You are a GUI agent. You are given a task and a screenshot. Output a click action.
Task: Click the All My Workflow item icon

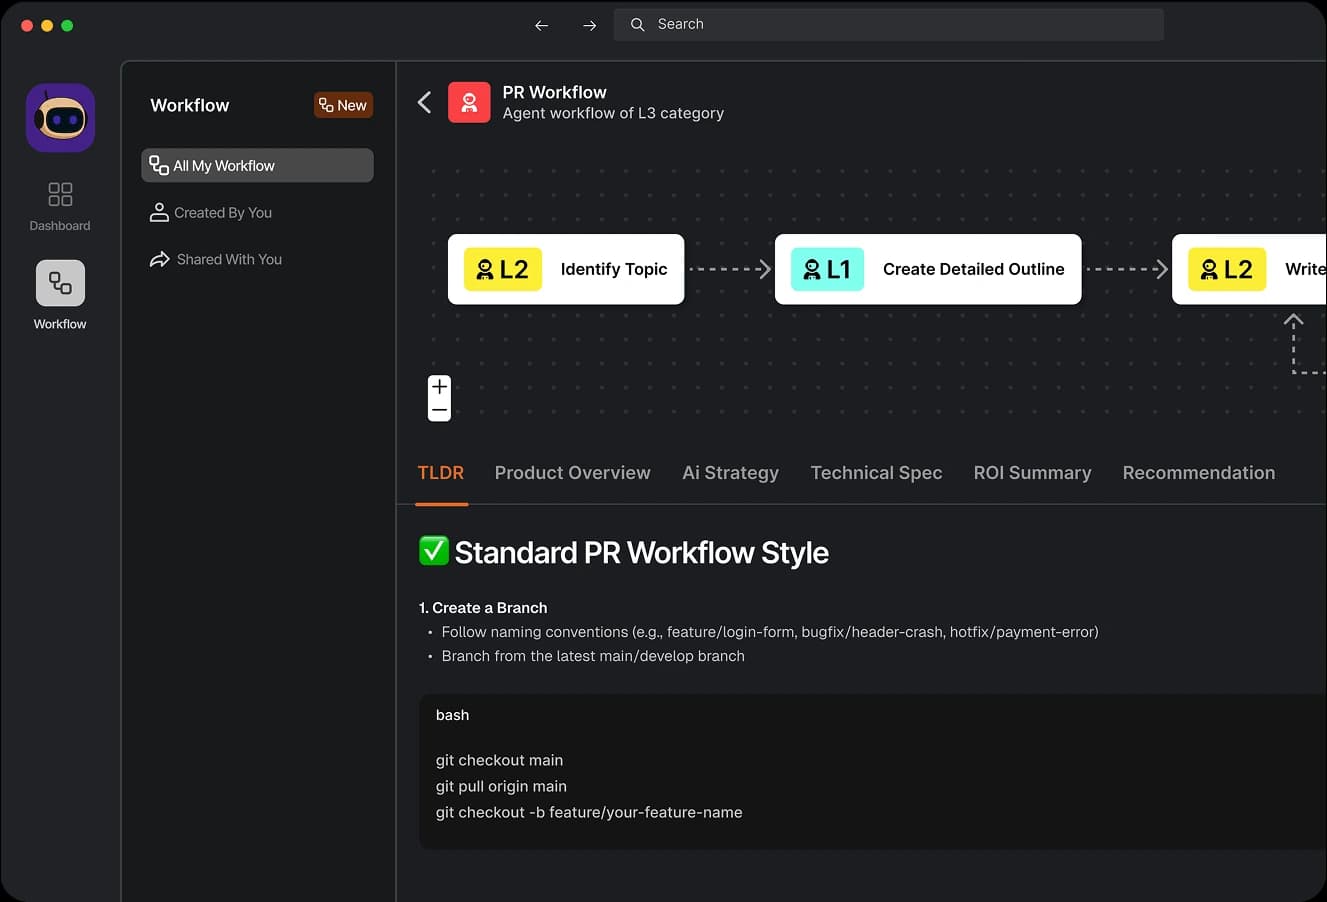(159, 165)
